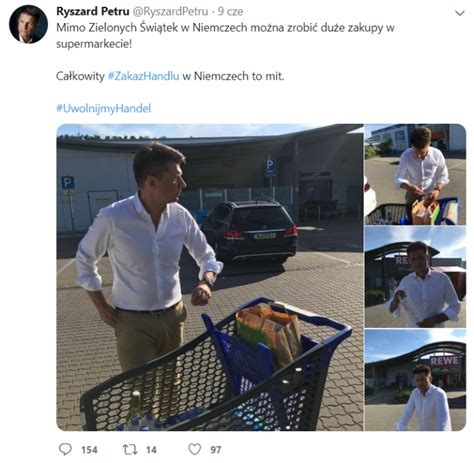Click the line 'w Niemczech to mit'

233,76
